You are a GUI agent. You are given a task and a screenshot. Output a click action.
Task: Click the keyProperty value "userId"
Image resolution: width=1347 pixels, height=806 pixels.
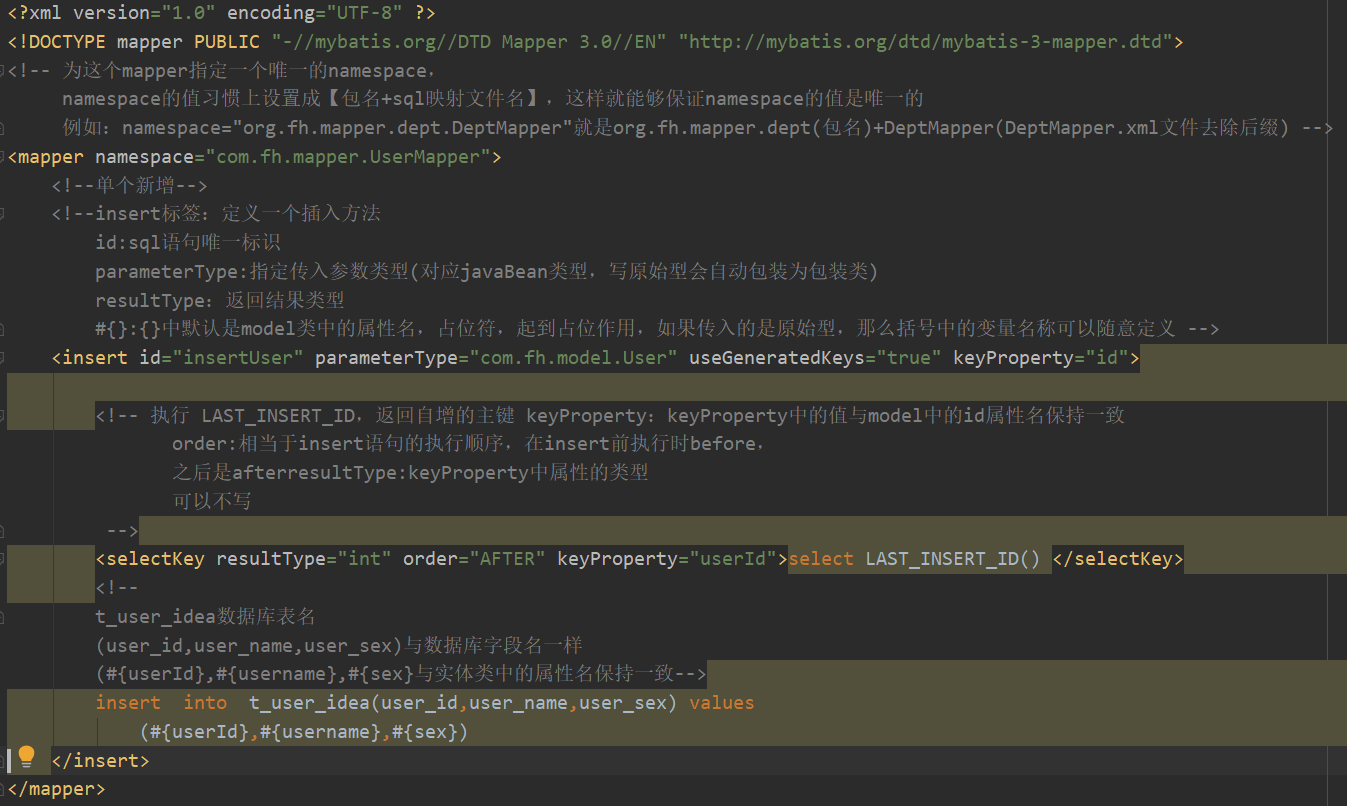(x=733, y=558)
